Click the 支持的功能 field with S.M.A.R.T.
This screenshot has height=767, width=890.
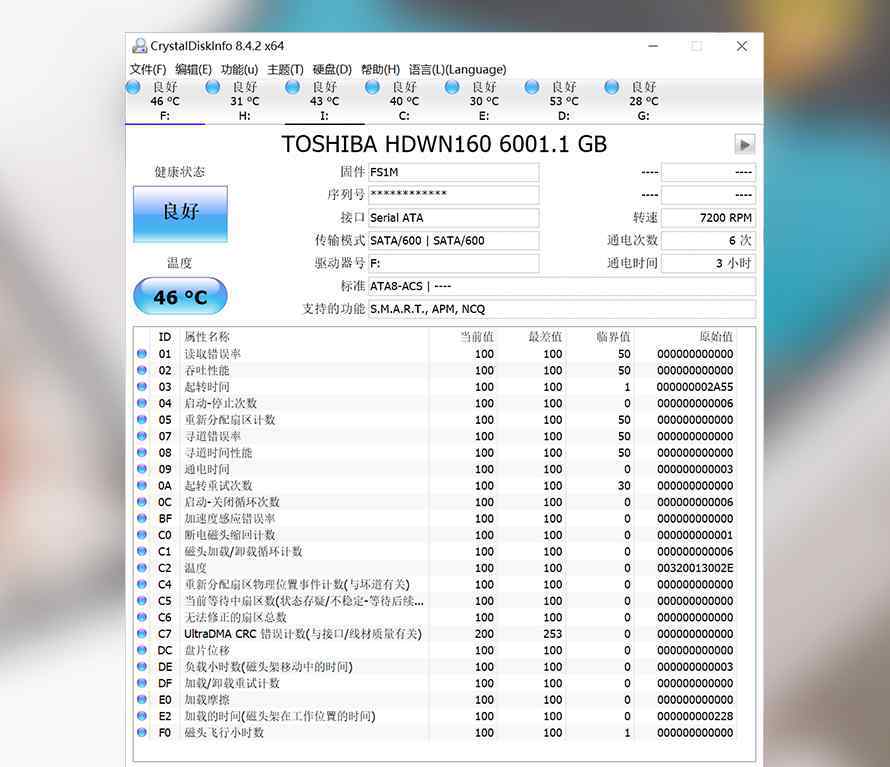pyautogui.click(x=562, y=309)
